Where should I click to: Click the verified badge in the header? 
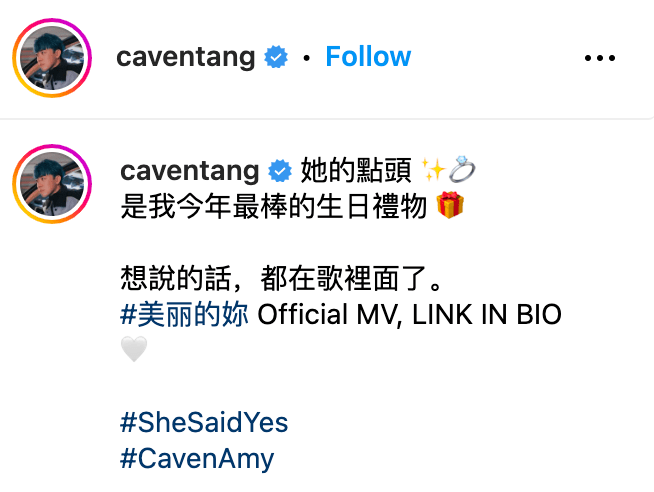tap(276, 57)
